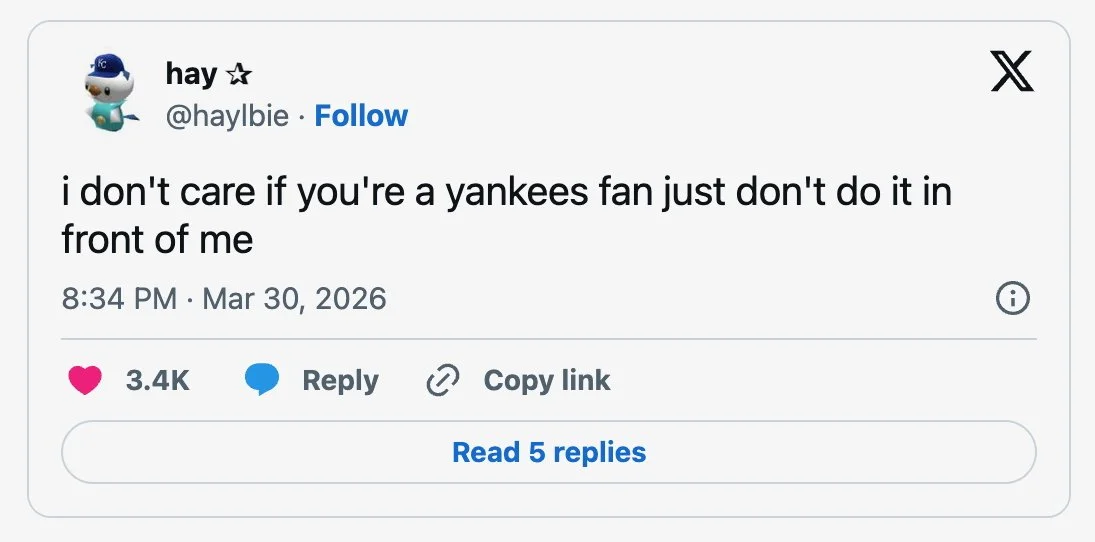Screen dimensions: 1095x542
Task: Click the blue reply bubble icon
Action: pos(263,380)
